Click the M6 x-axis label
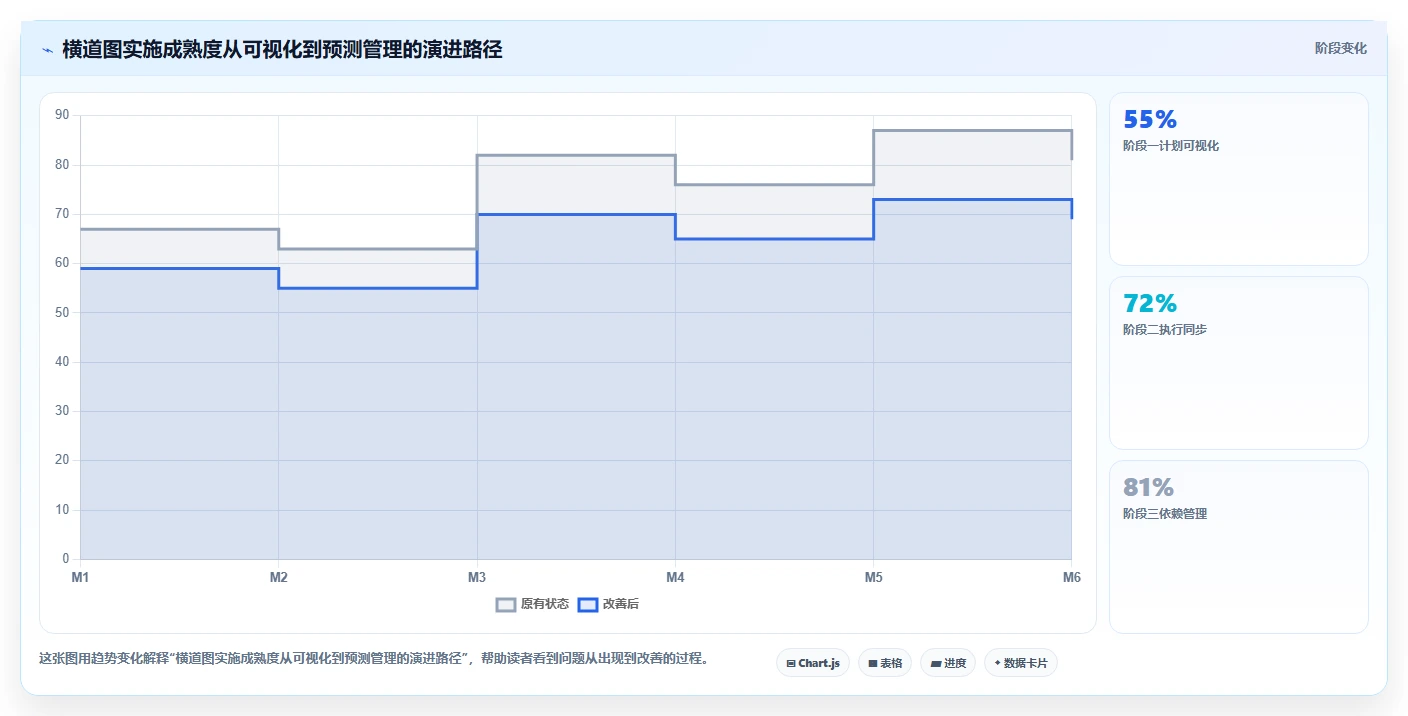The width and height of the screenshot is (1408, 716). click(x=1072, y=577)
